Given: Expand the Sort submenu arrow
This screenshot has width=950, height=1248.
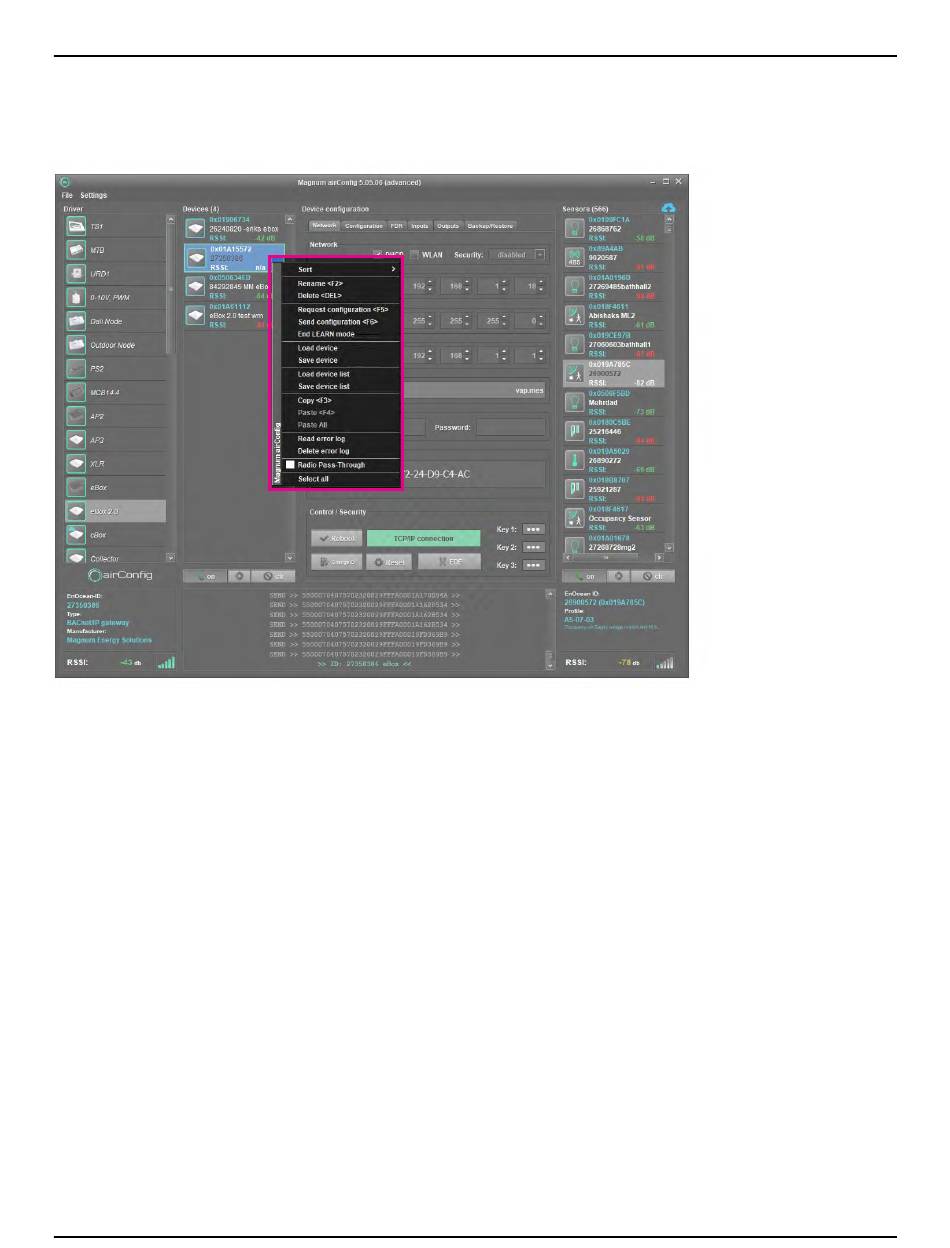Looking at the screenshot, I should (393, 269).
